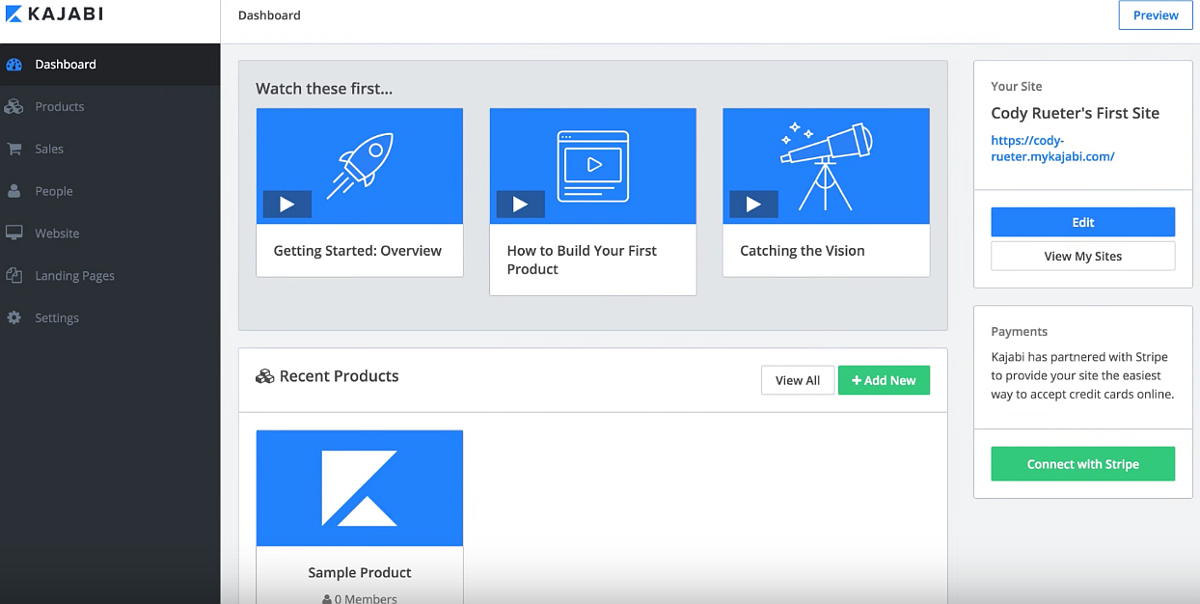Click the Kajabi logo in header
The image size is (1200, 604).
[55, 15]
